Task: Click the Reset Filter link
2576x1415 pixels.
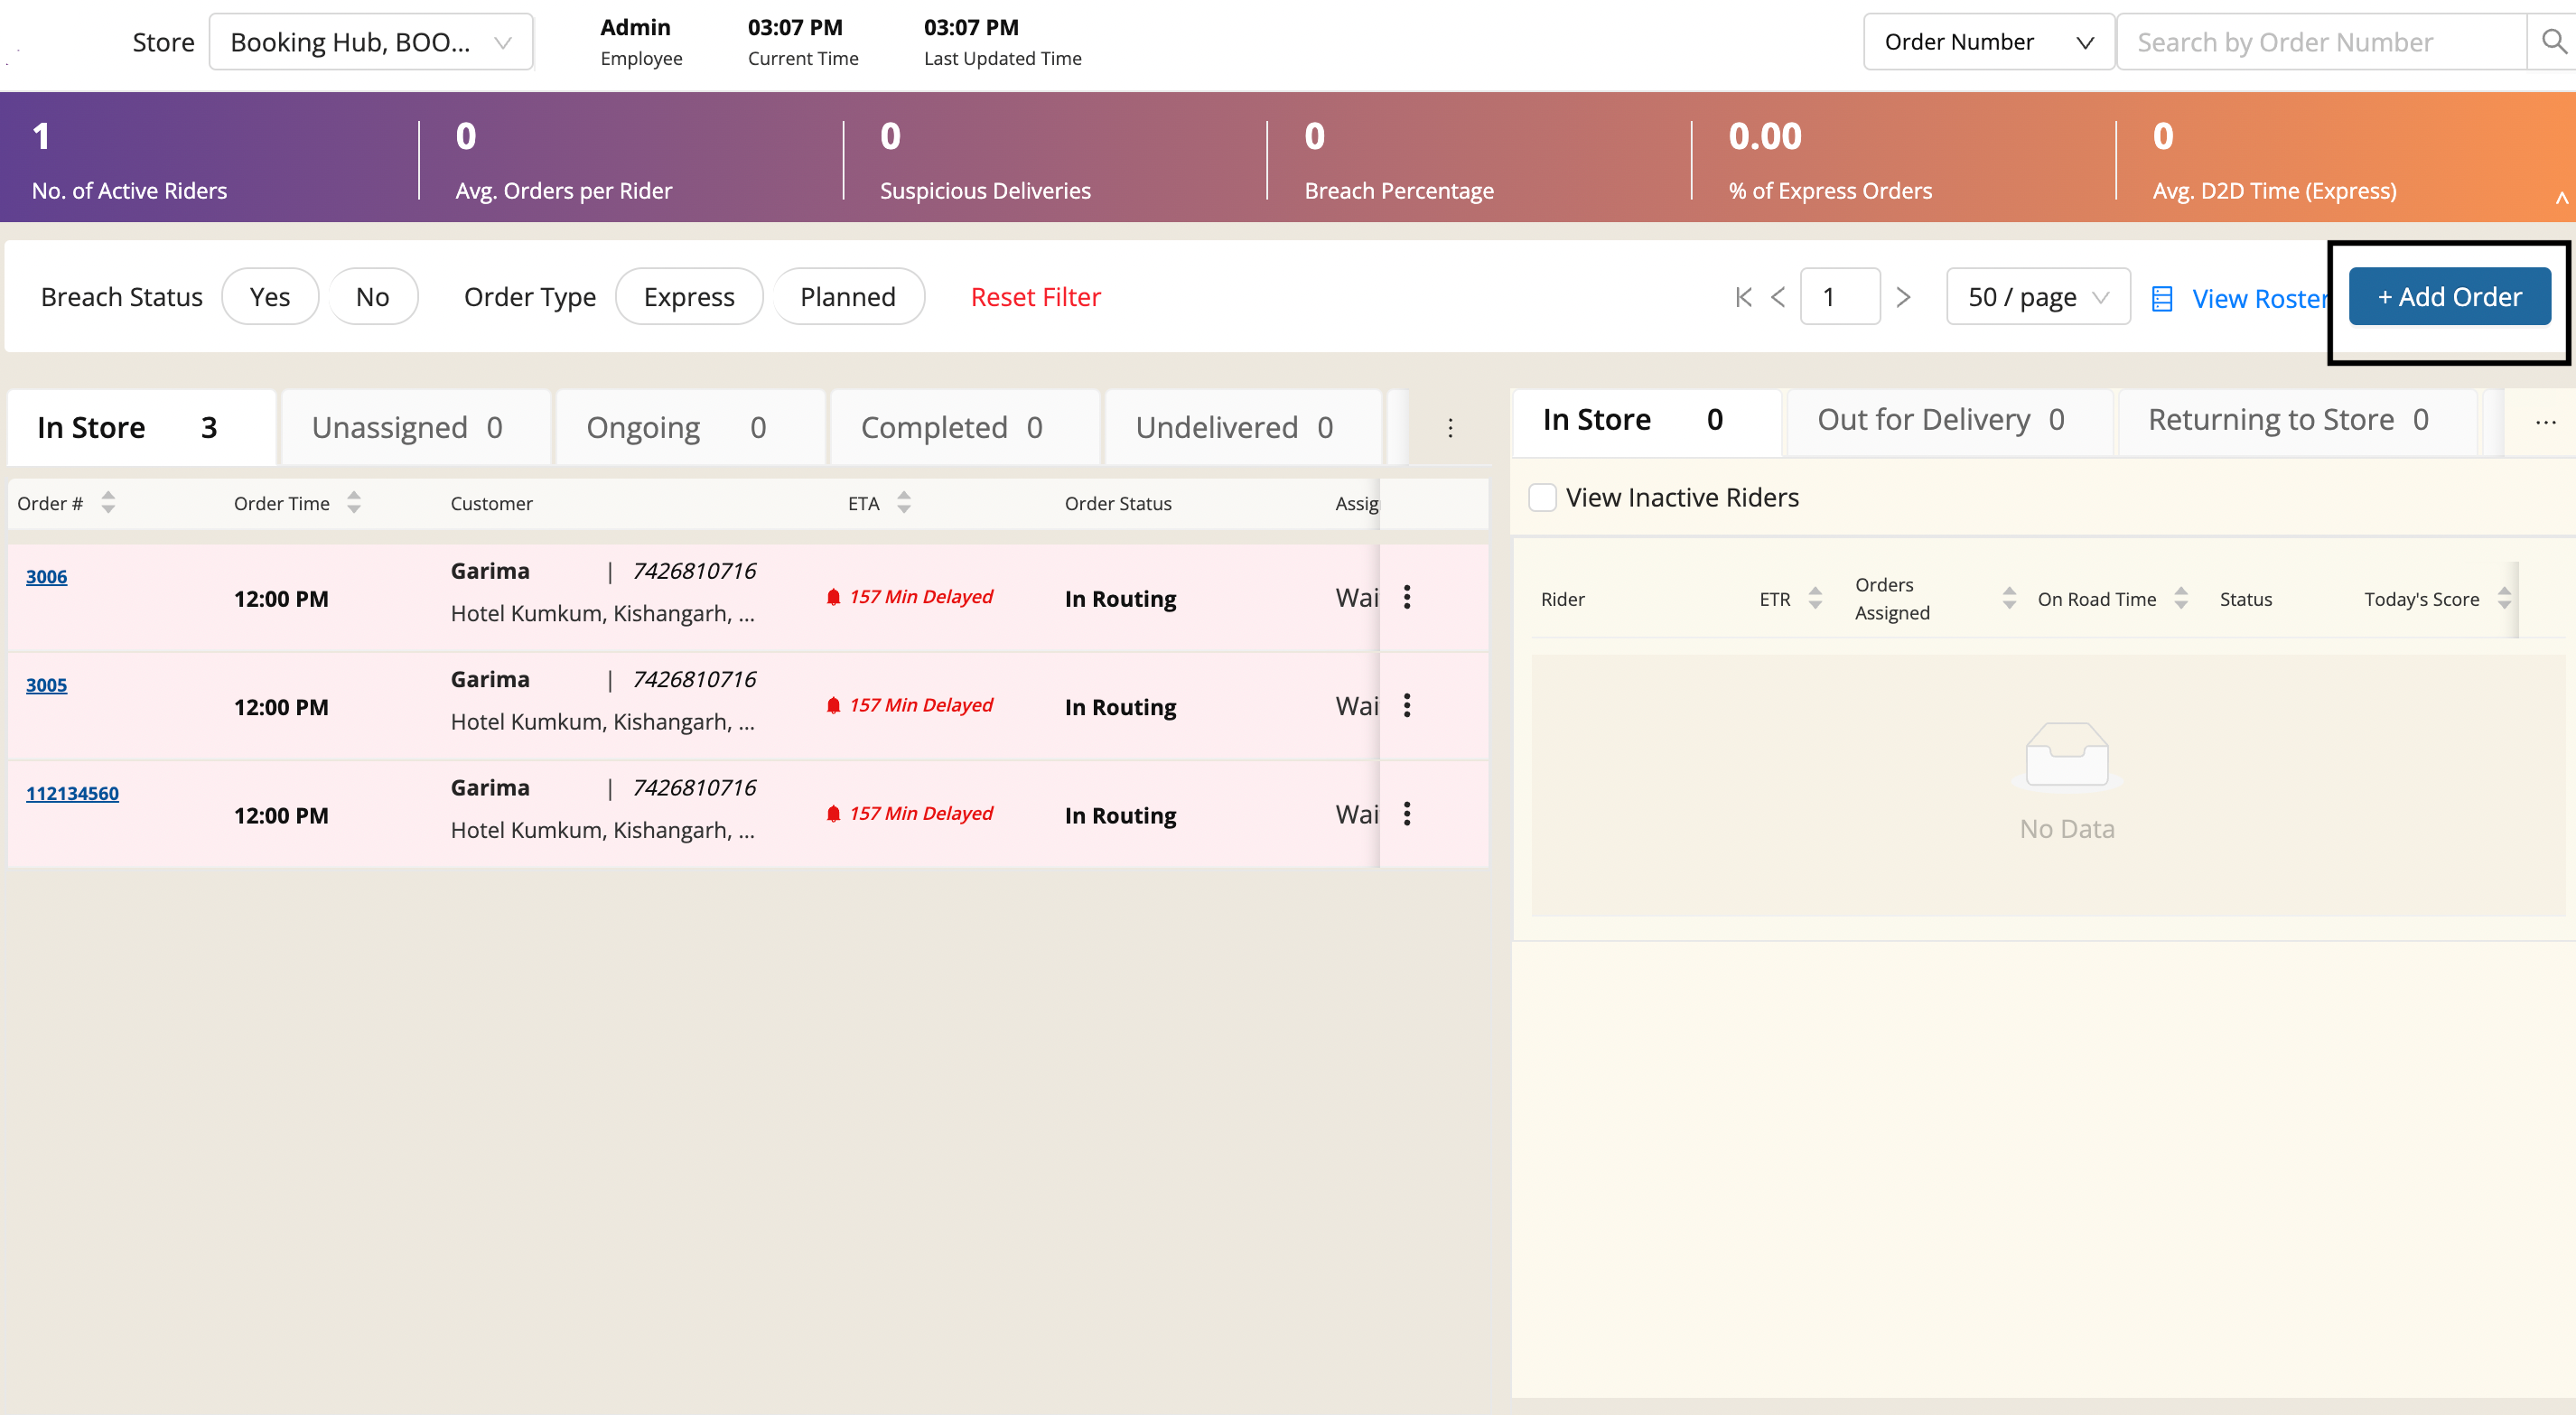Action: [1035, 297]
